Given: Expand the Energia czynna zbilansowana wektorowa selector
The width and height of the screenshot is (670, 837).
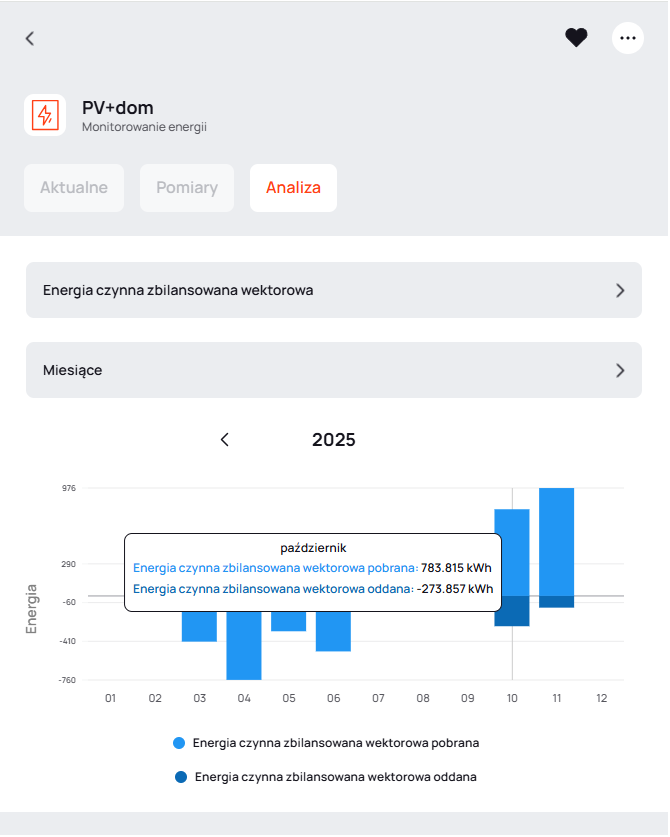Looking at the screenshot, I should tap(333, 290).
